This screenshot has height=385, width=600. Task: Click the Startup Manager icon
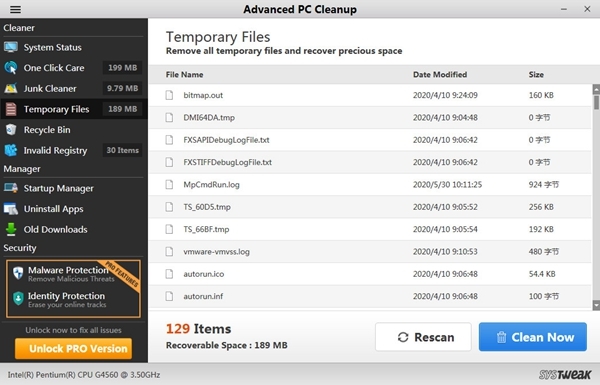point(11,188)
